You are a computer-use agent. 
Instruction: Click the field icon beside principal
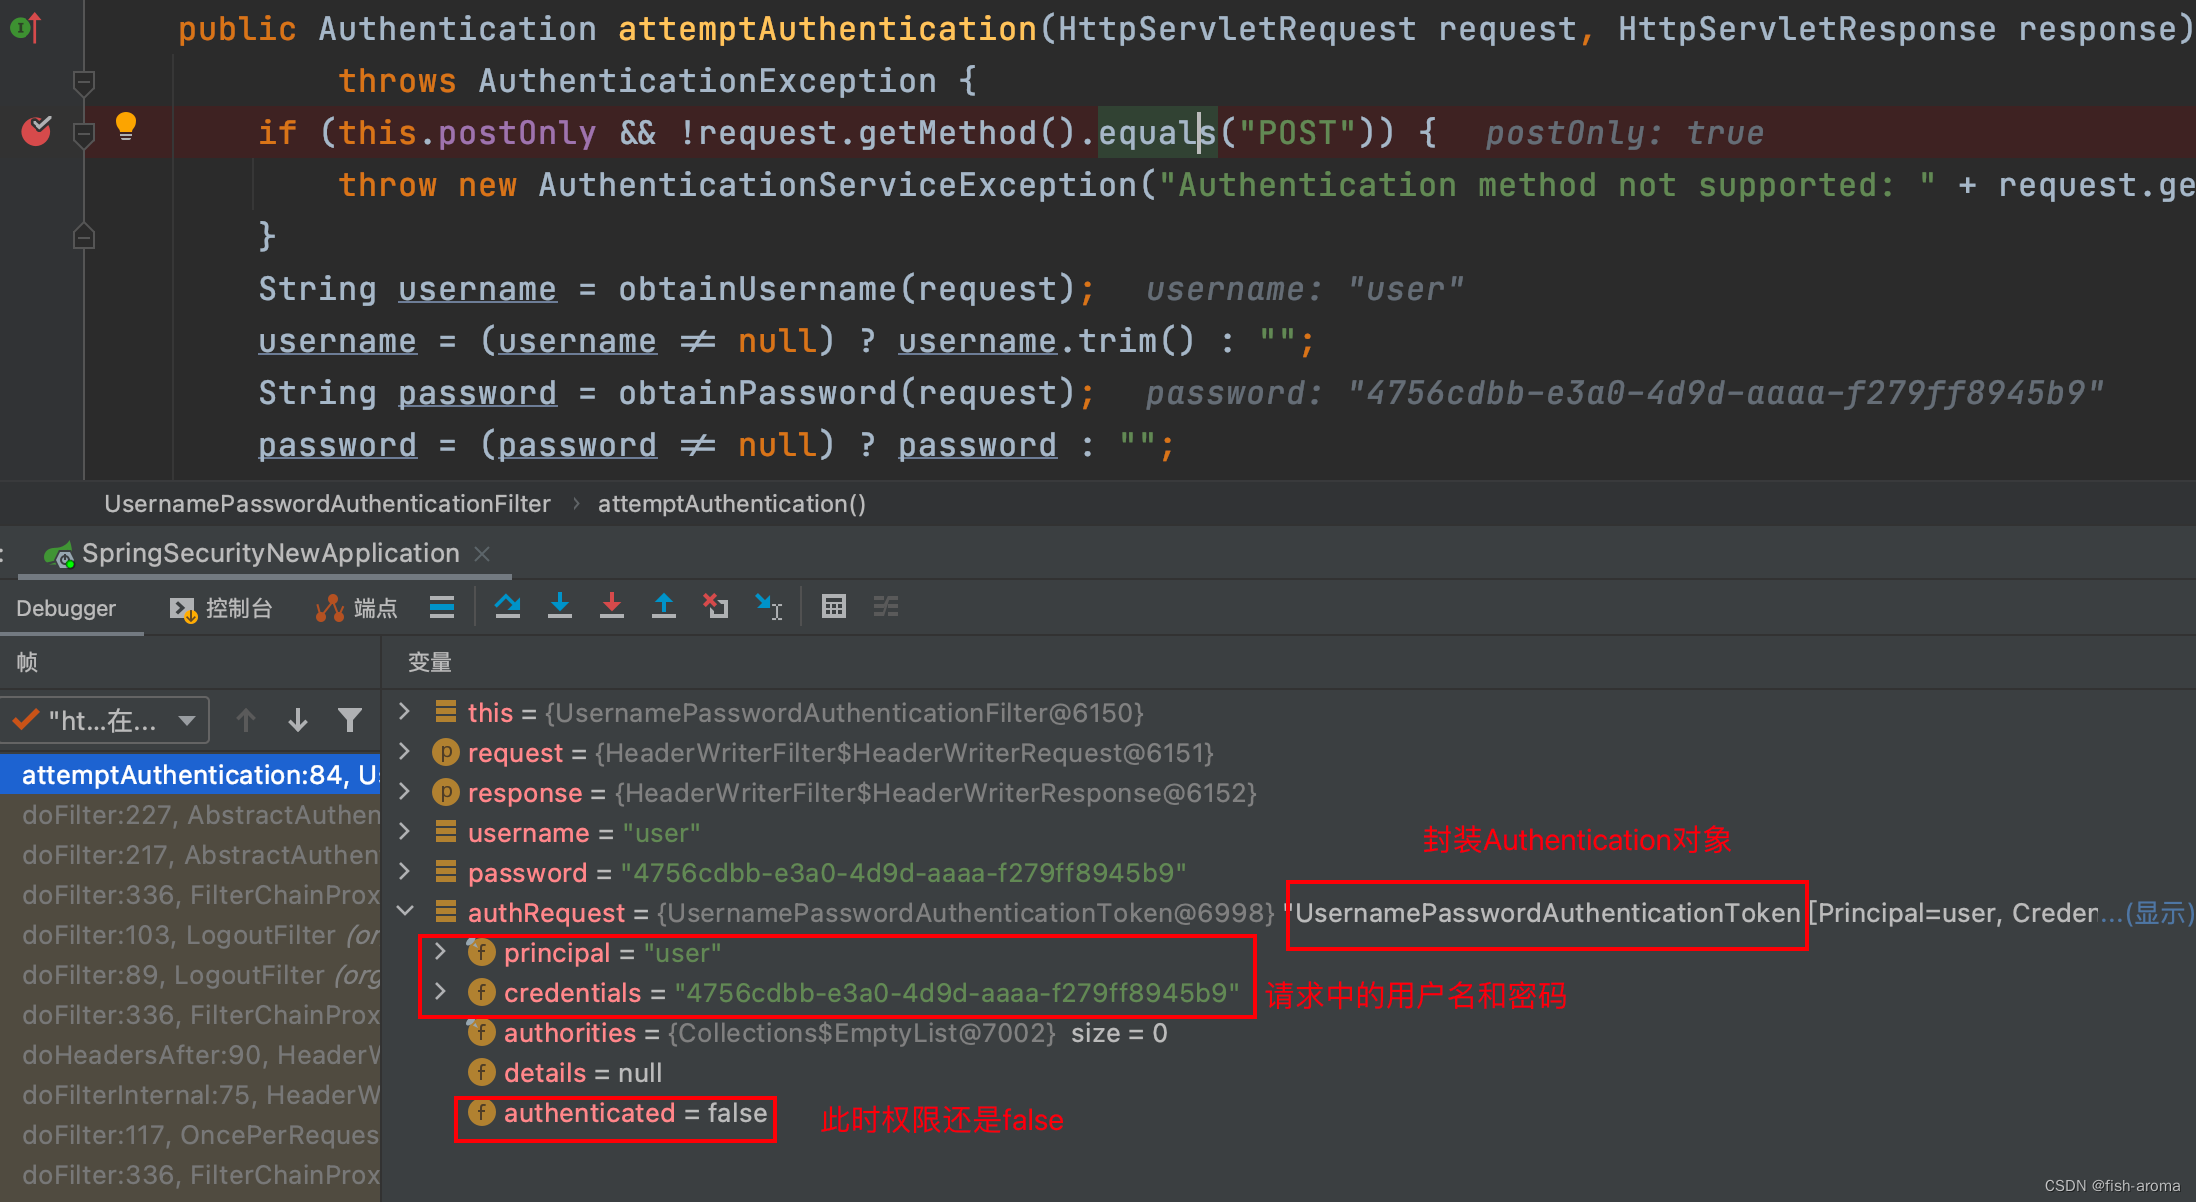click(481, 952)
